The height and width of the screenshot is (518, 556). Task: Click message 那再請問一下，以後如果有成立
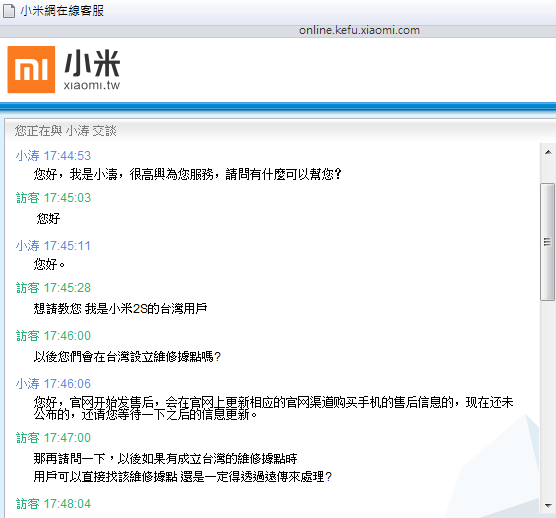(x=166, y=459)
